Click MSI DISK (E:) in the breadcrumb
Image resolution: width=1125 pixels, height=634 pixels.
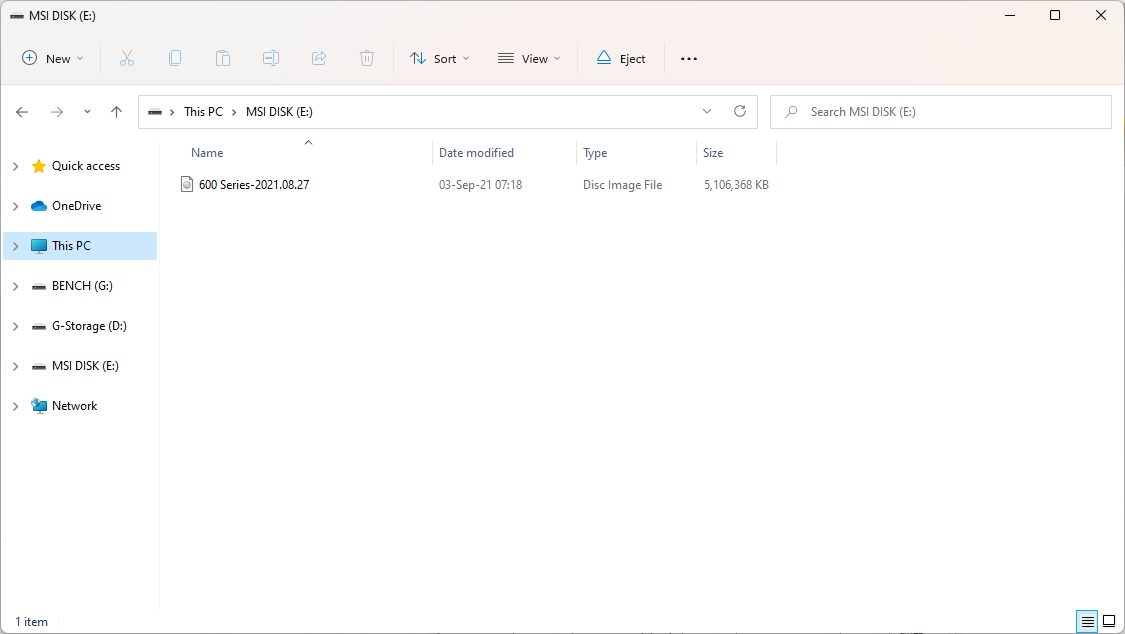click(279, 112)
